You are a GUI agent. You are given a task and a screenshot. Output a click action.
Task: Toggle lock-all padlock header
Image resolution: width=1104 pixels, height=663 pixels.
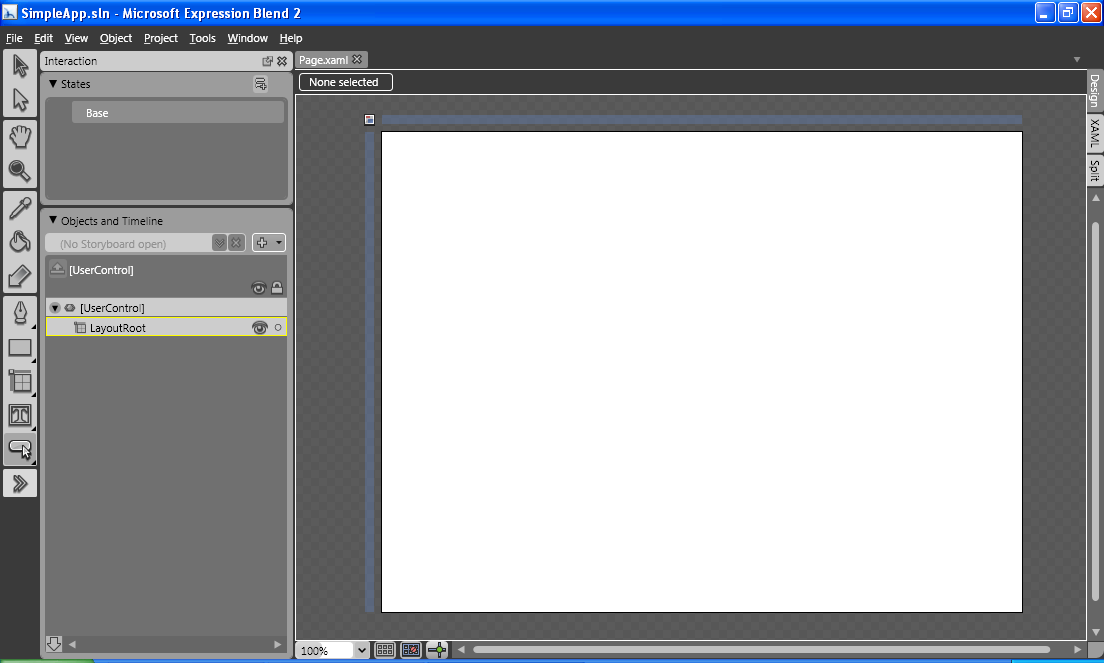tap(277, 287)
